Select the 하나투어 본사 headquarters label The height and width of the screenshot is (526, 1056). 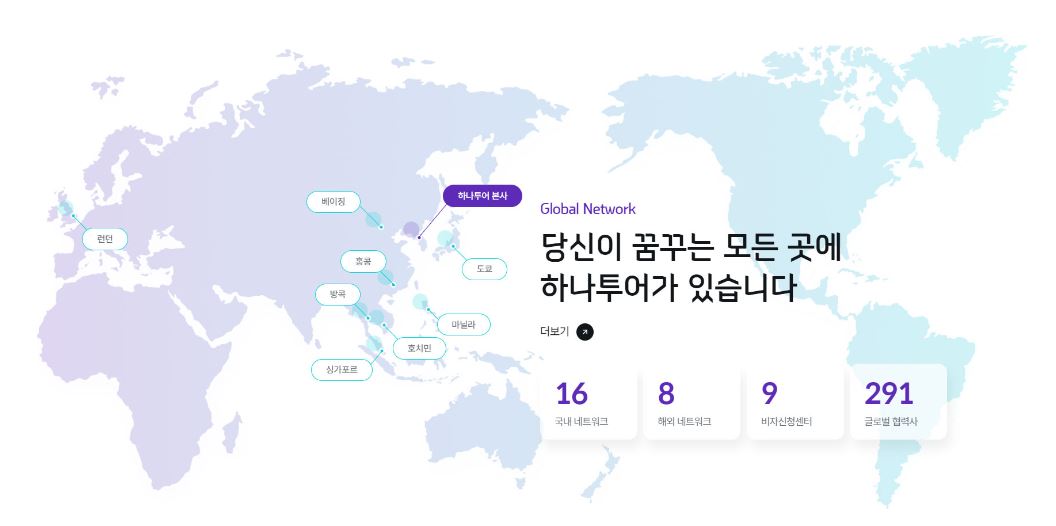click(x=482, y=196)
